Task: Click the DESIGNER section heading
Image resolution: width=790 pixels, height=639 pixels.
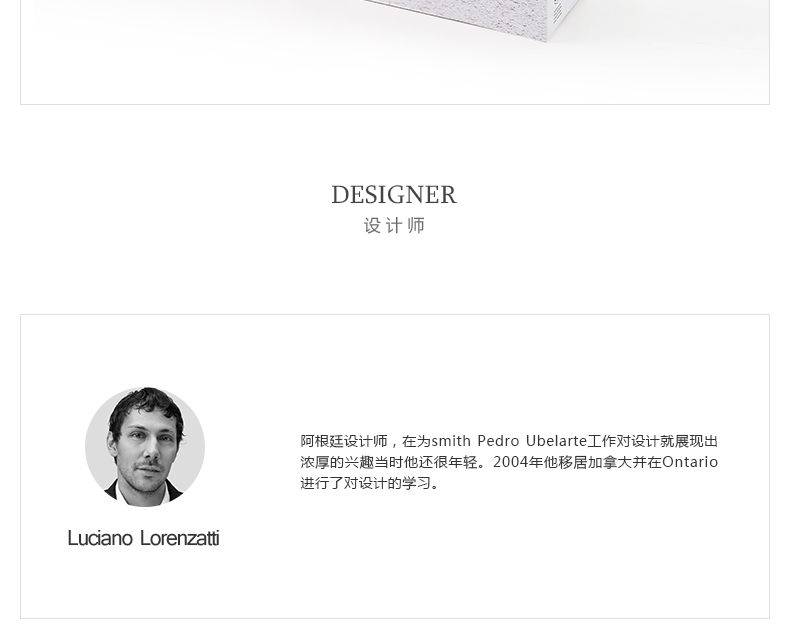Action: point(394,195)
